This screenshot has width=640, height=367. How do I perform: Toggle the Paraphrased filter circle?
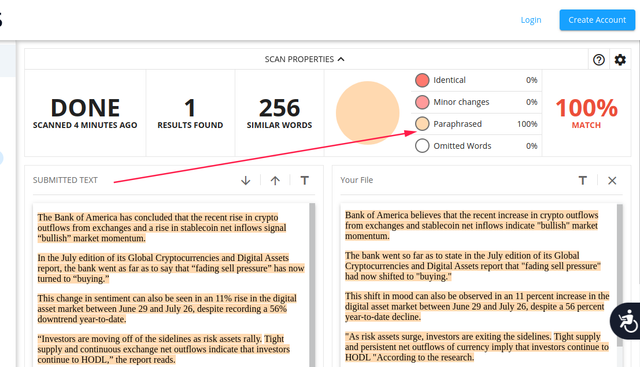click(422, 124)
